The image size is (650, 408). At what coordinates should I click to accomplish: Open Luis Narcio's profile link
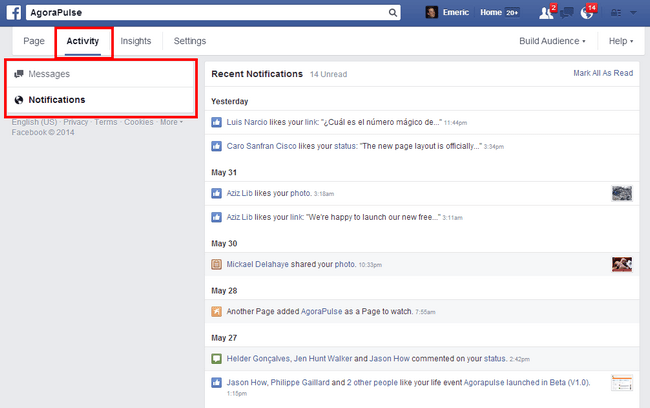248,123
